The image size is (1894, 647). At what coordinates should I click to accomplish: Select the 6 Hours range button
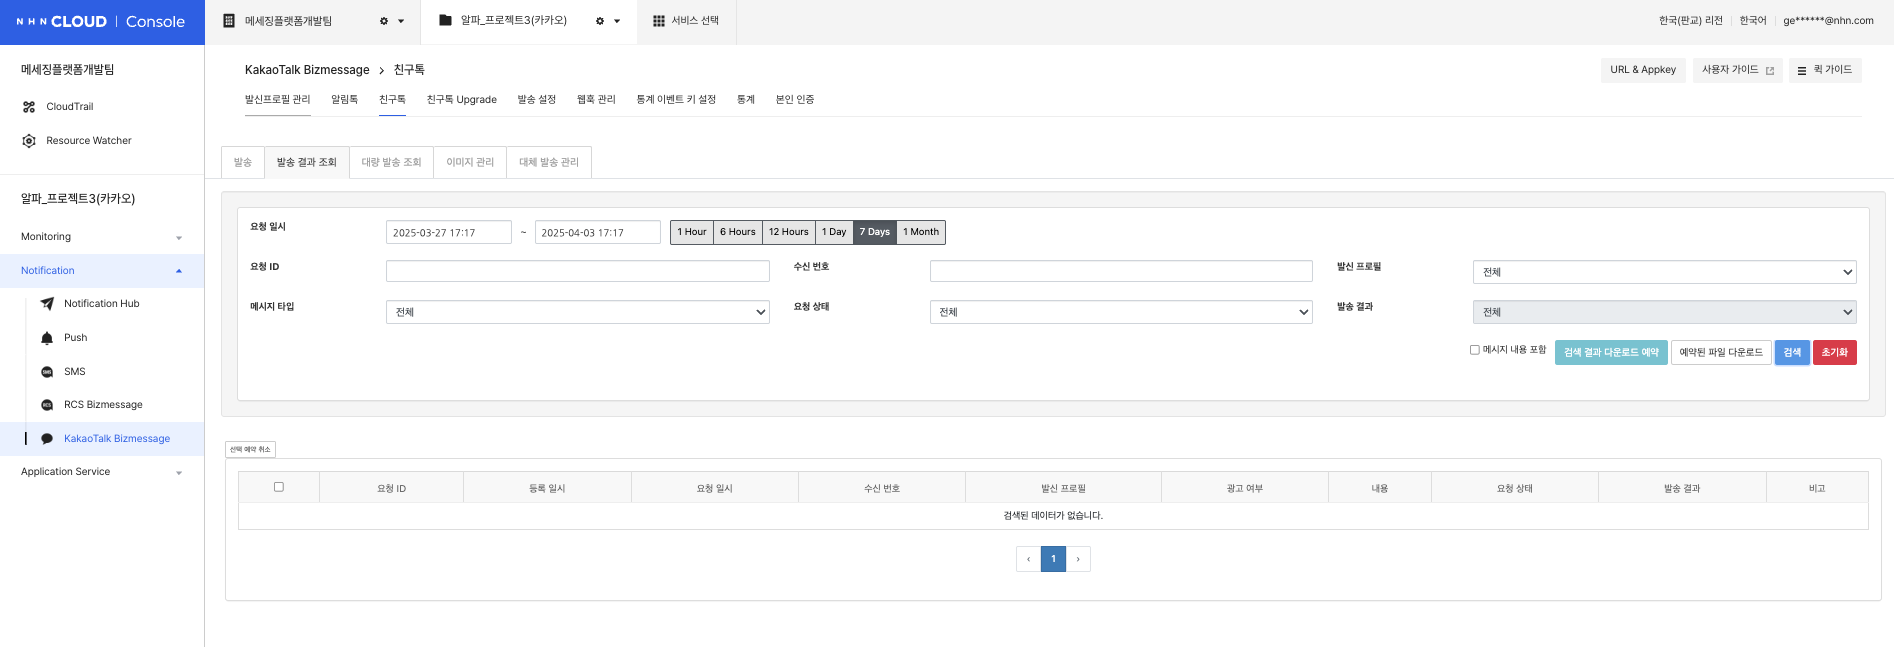click(738, 232)
